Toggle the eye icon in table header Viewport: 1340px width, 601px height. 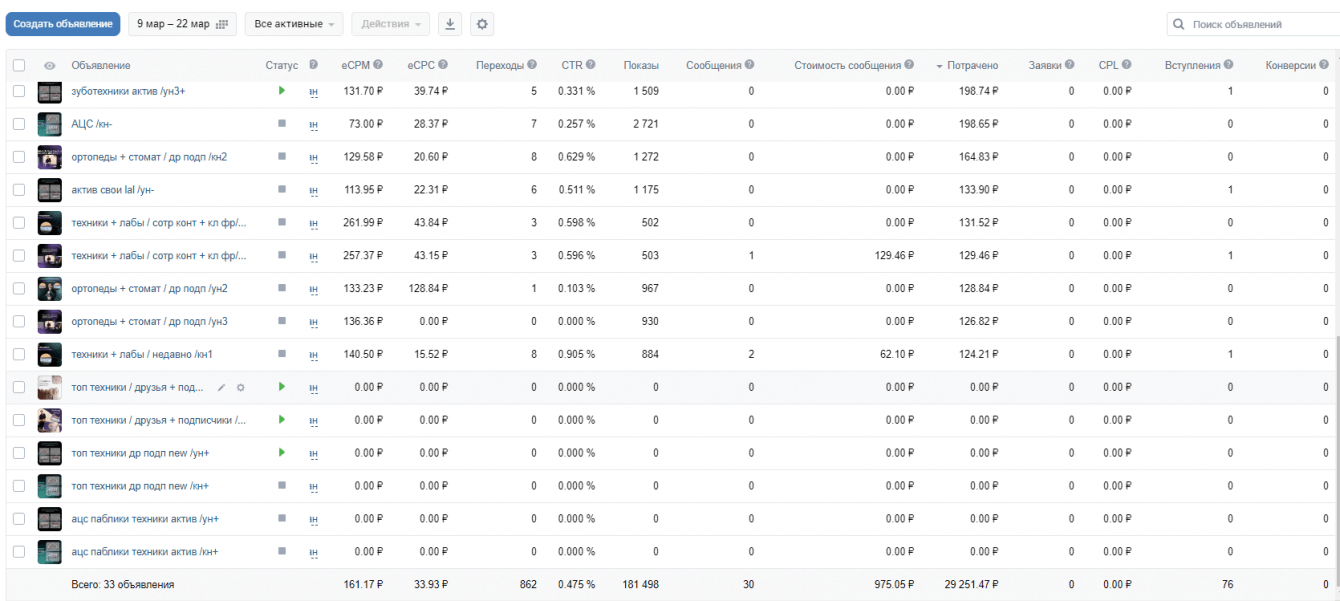click(50, 65)
